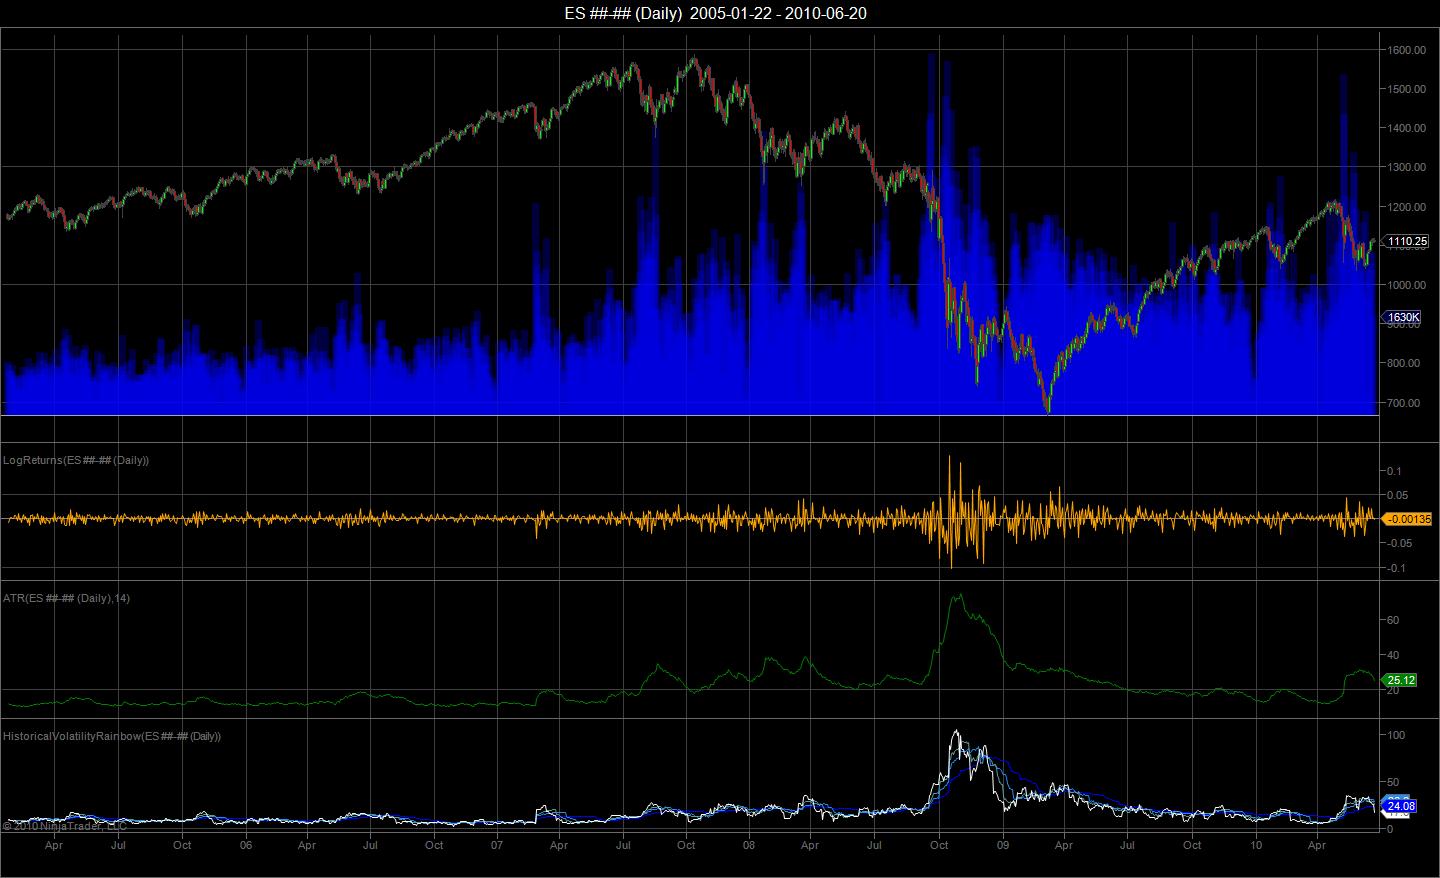Click the 20 label on ATR axis
Screen dimensions: 1440x878
point(1393,690)
